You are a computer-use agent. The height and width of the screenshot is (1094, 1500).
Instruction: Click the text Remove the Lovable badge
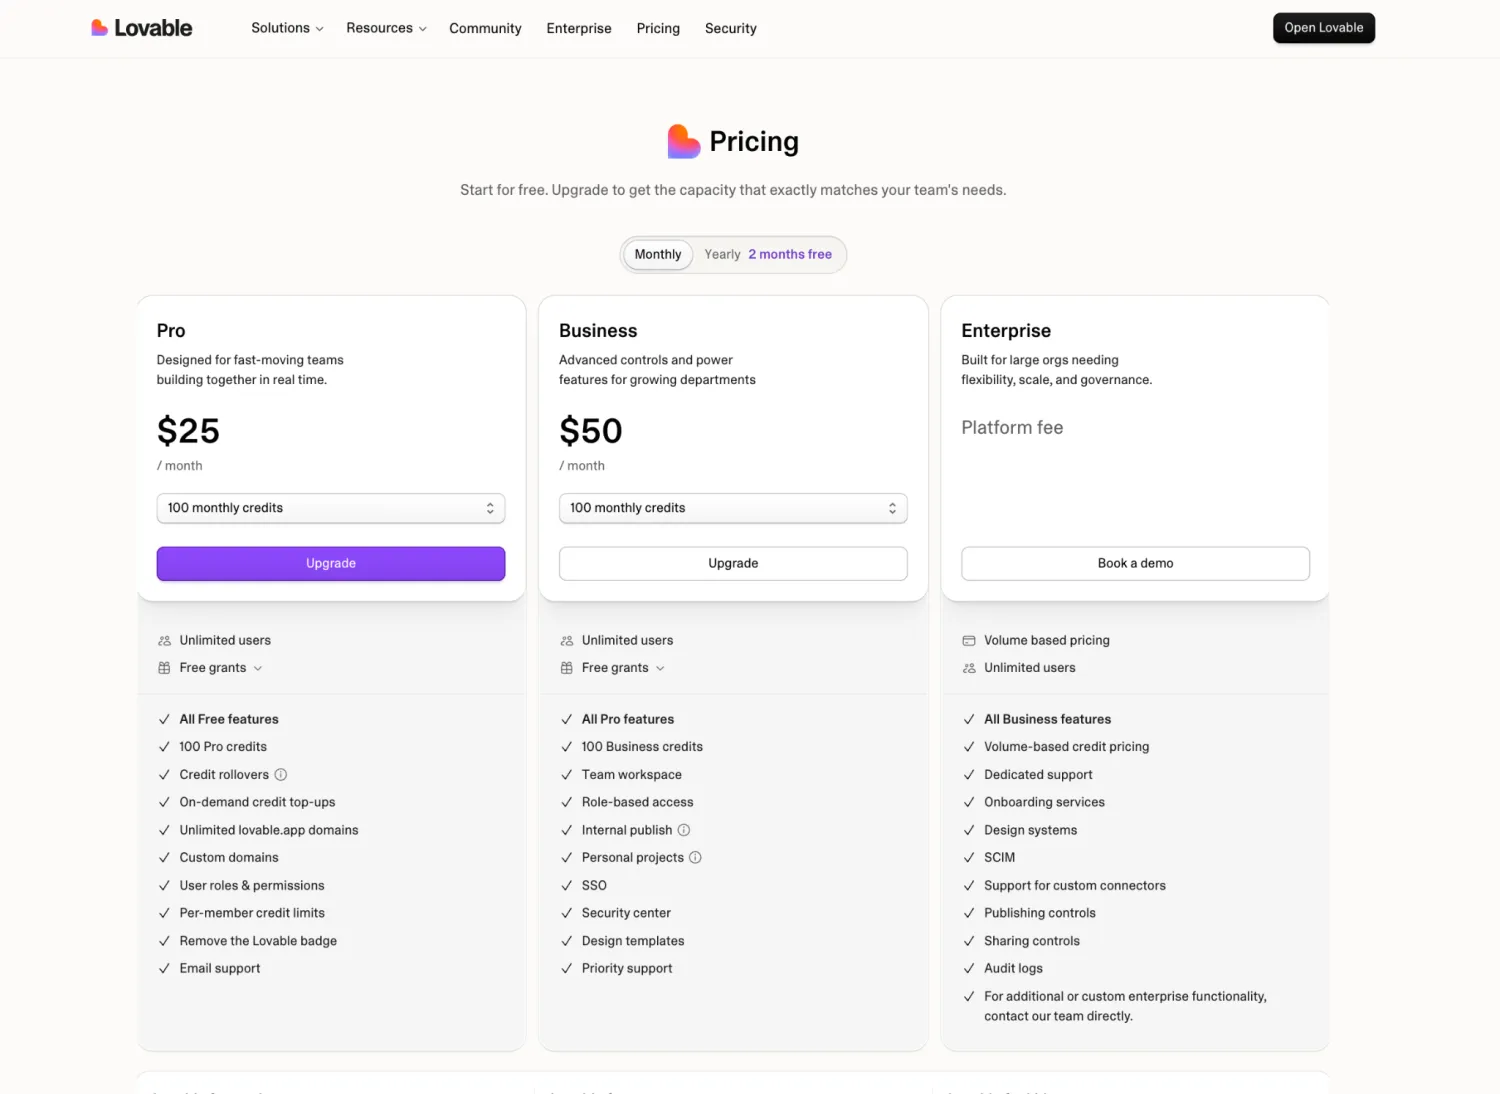(x=258, y=941)
